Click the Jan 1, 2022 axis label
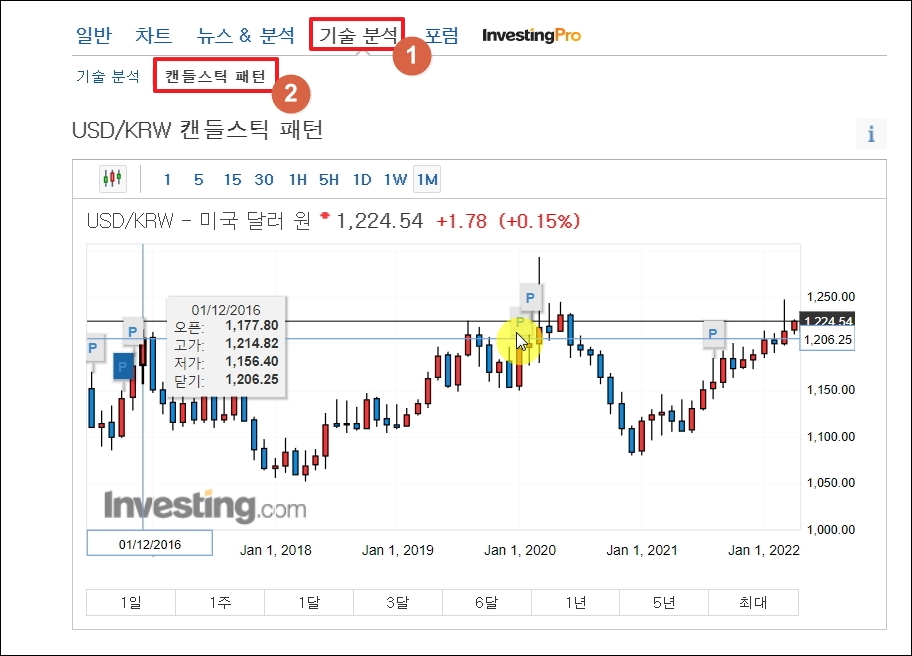Viewport: 912px width, 656px height. coord(764,550)
